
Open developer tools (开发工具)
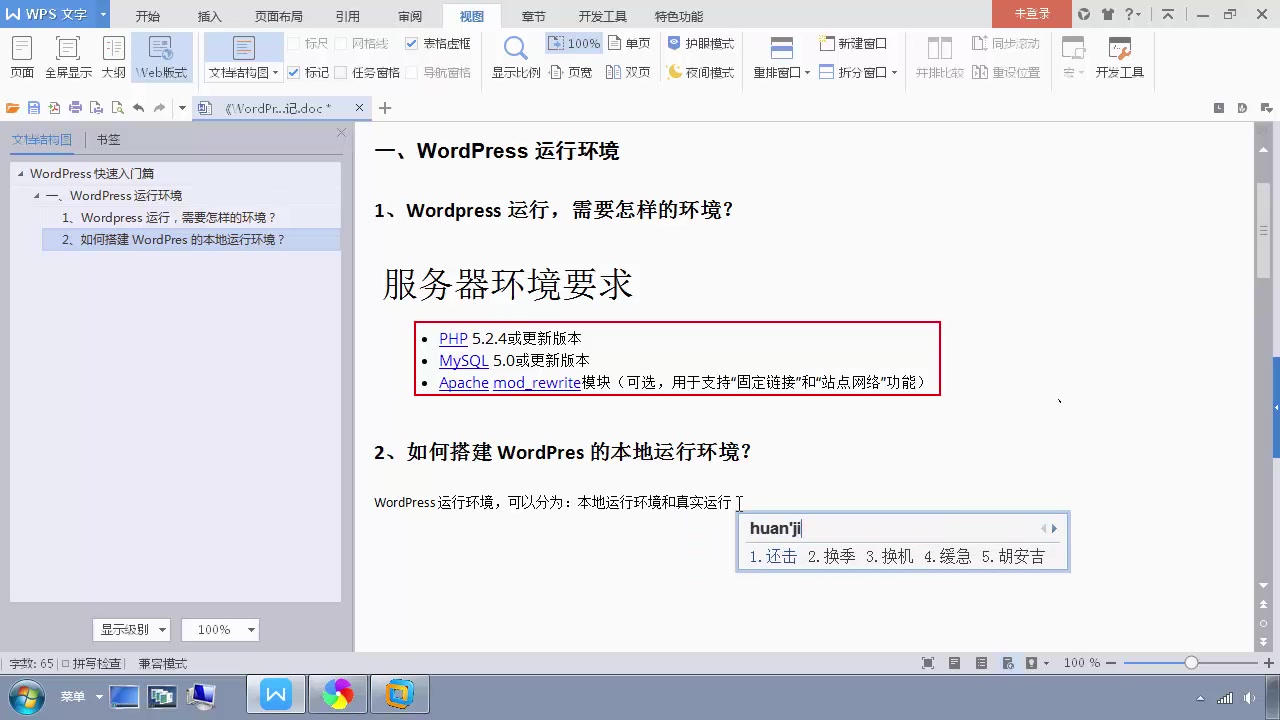pyautogui.click(x=1120, y=58)
